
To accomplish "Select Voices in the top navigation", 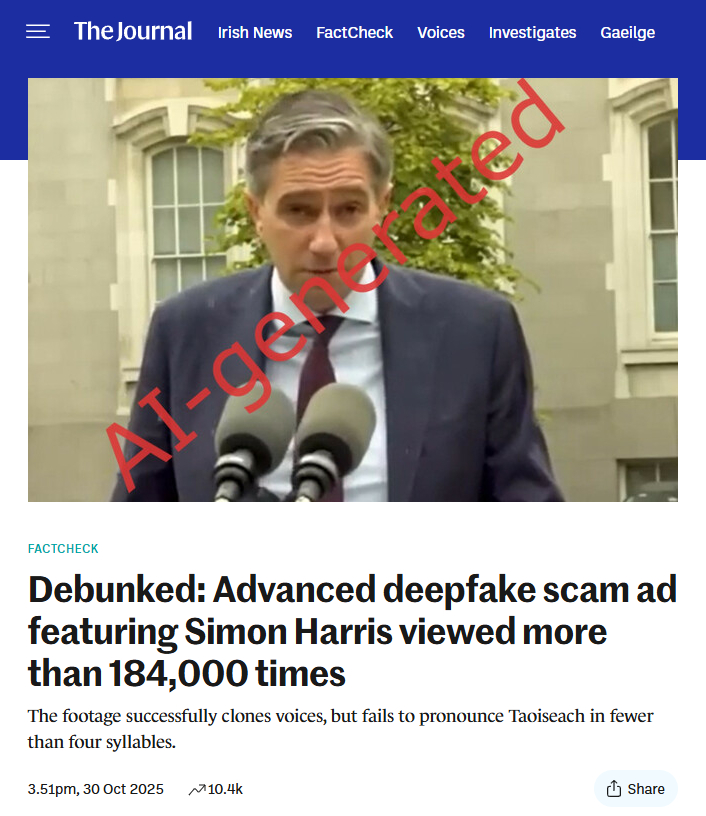I will [x=441, y=33].
